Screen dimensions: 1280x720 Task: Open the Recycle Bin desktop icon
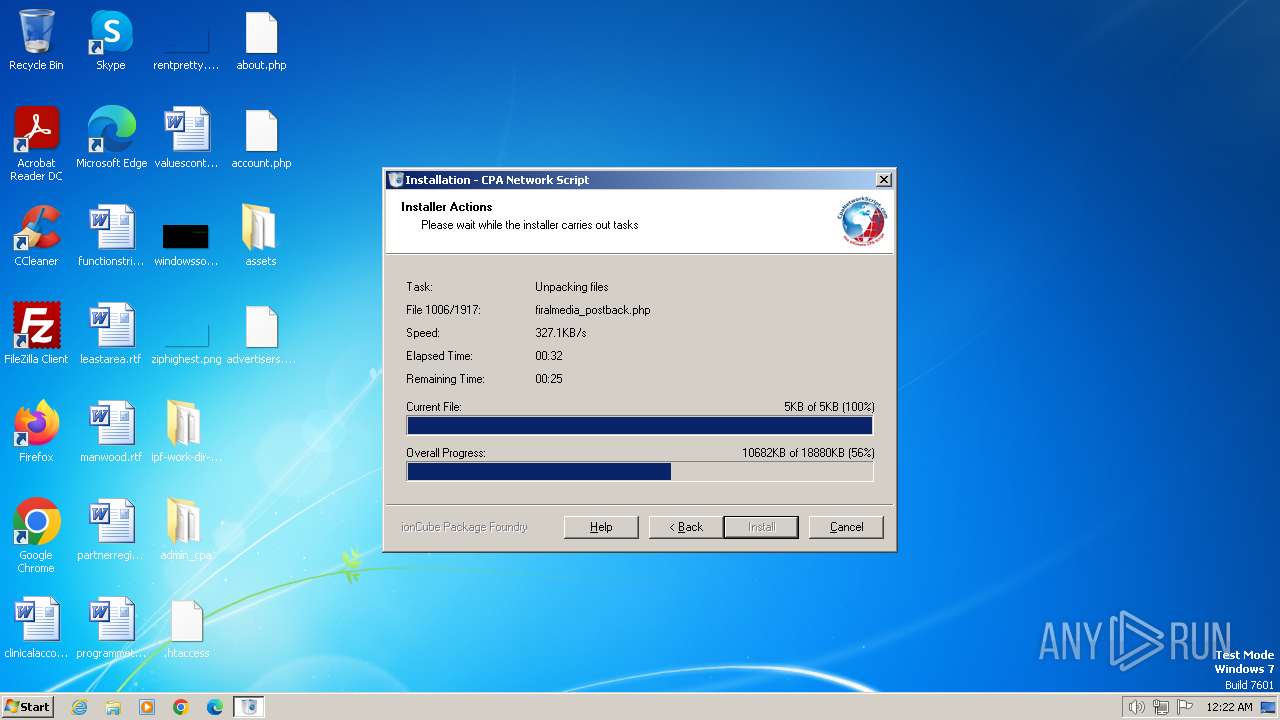tap(36, 40)
